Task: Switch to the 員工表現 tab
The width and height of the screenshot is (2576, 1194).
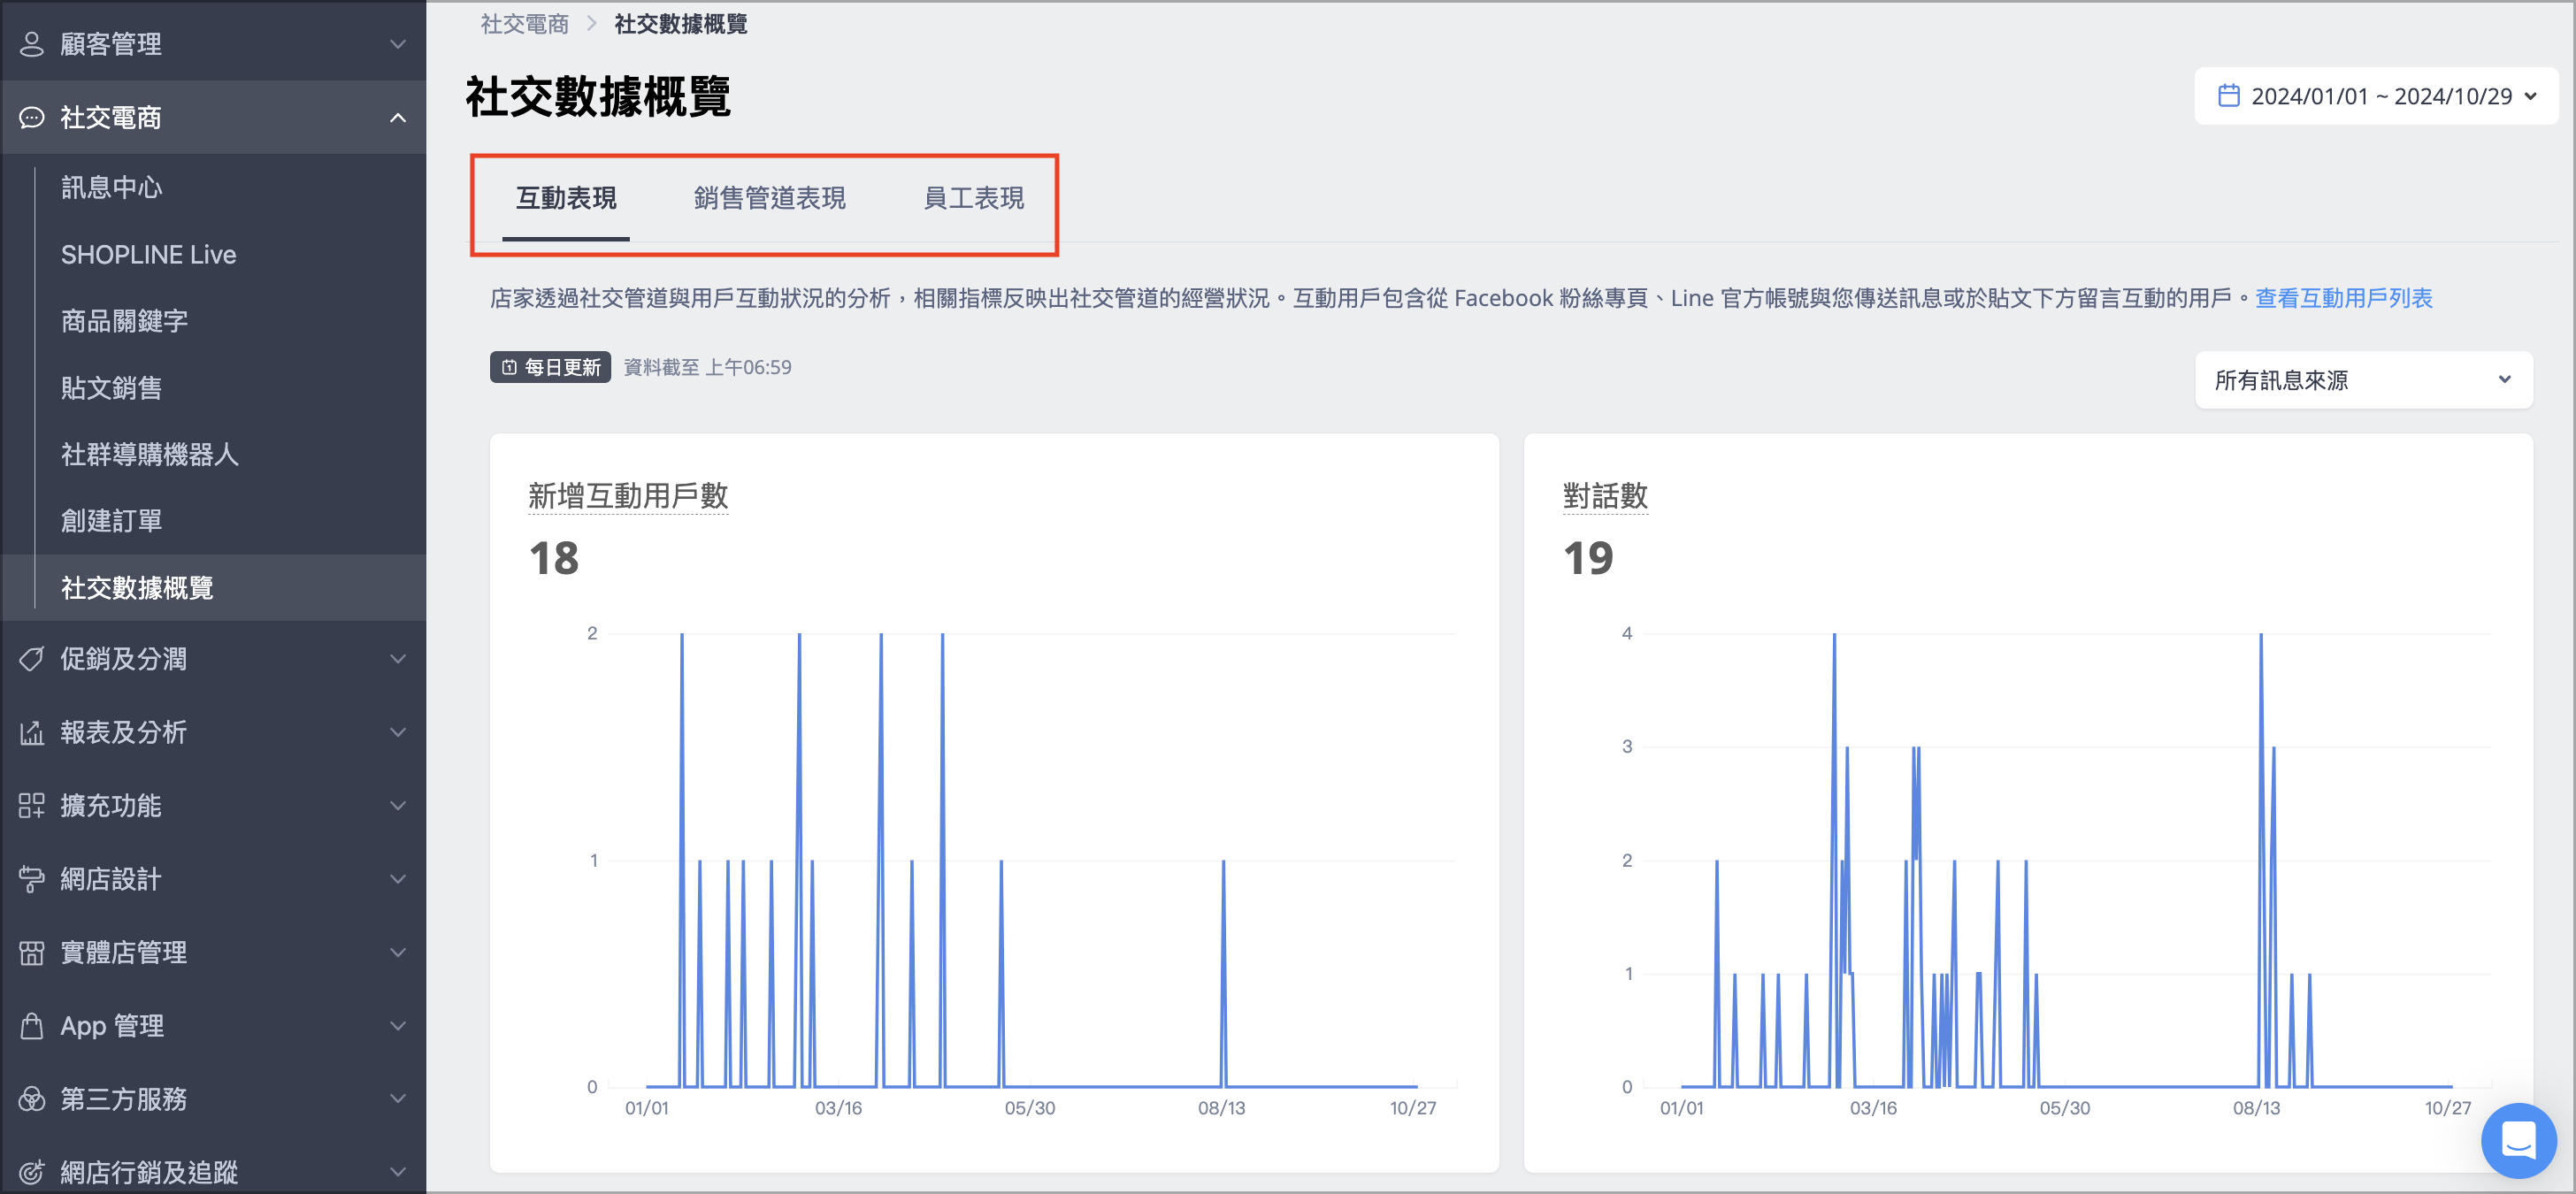Action: tap(973, 198)
